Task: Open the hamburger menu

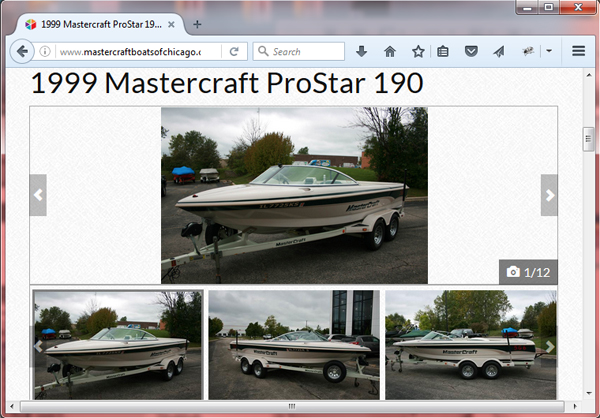Action: [579, 51]
